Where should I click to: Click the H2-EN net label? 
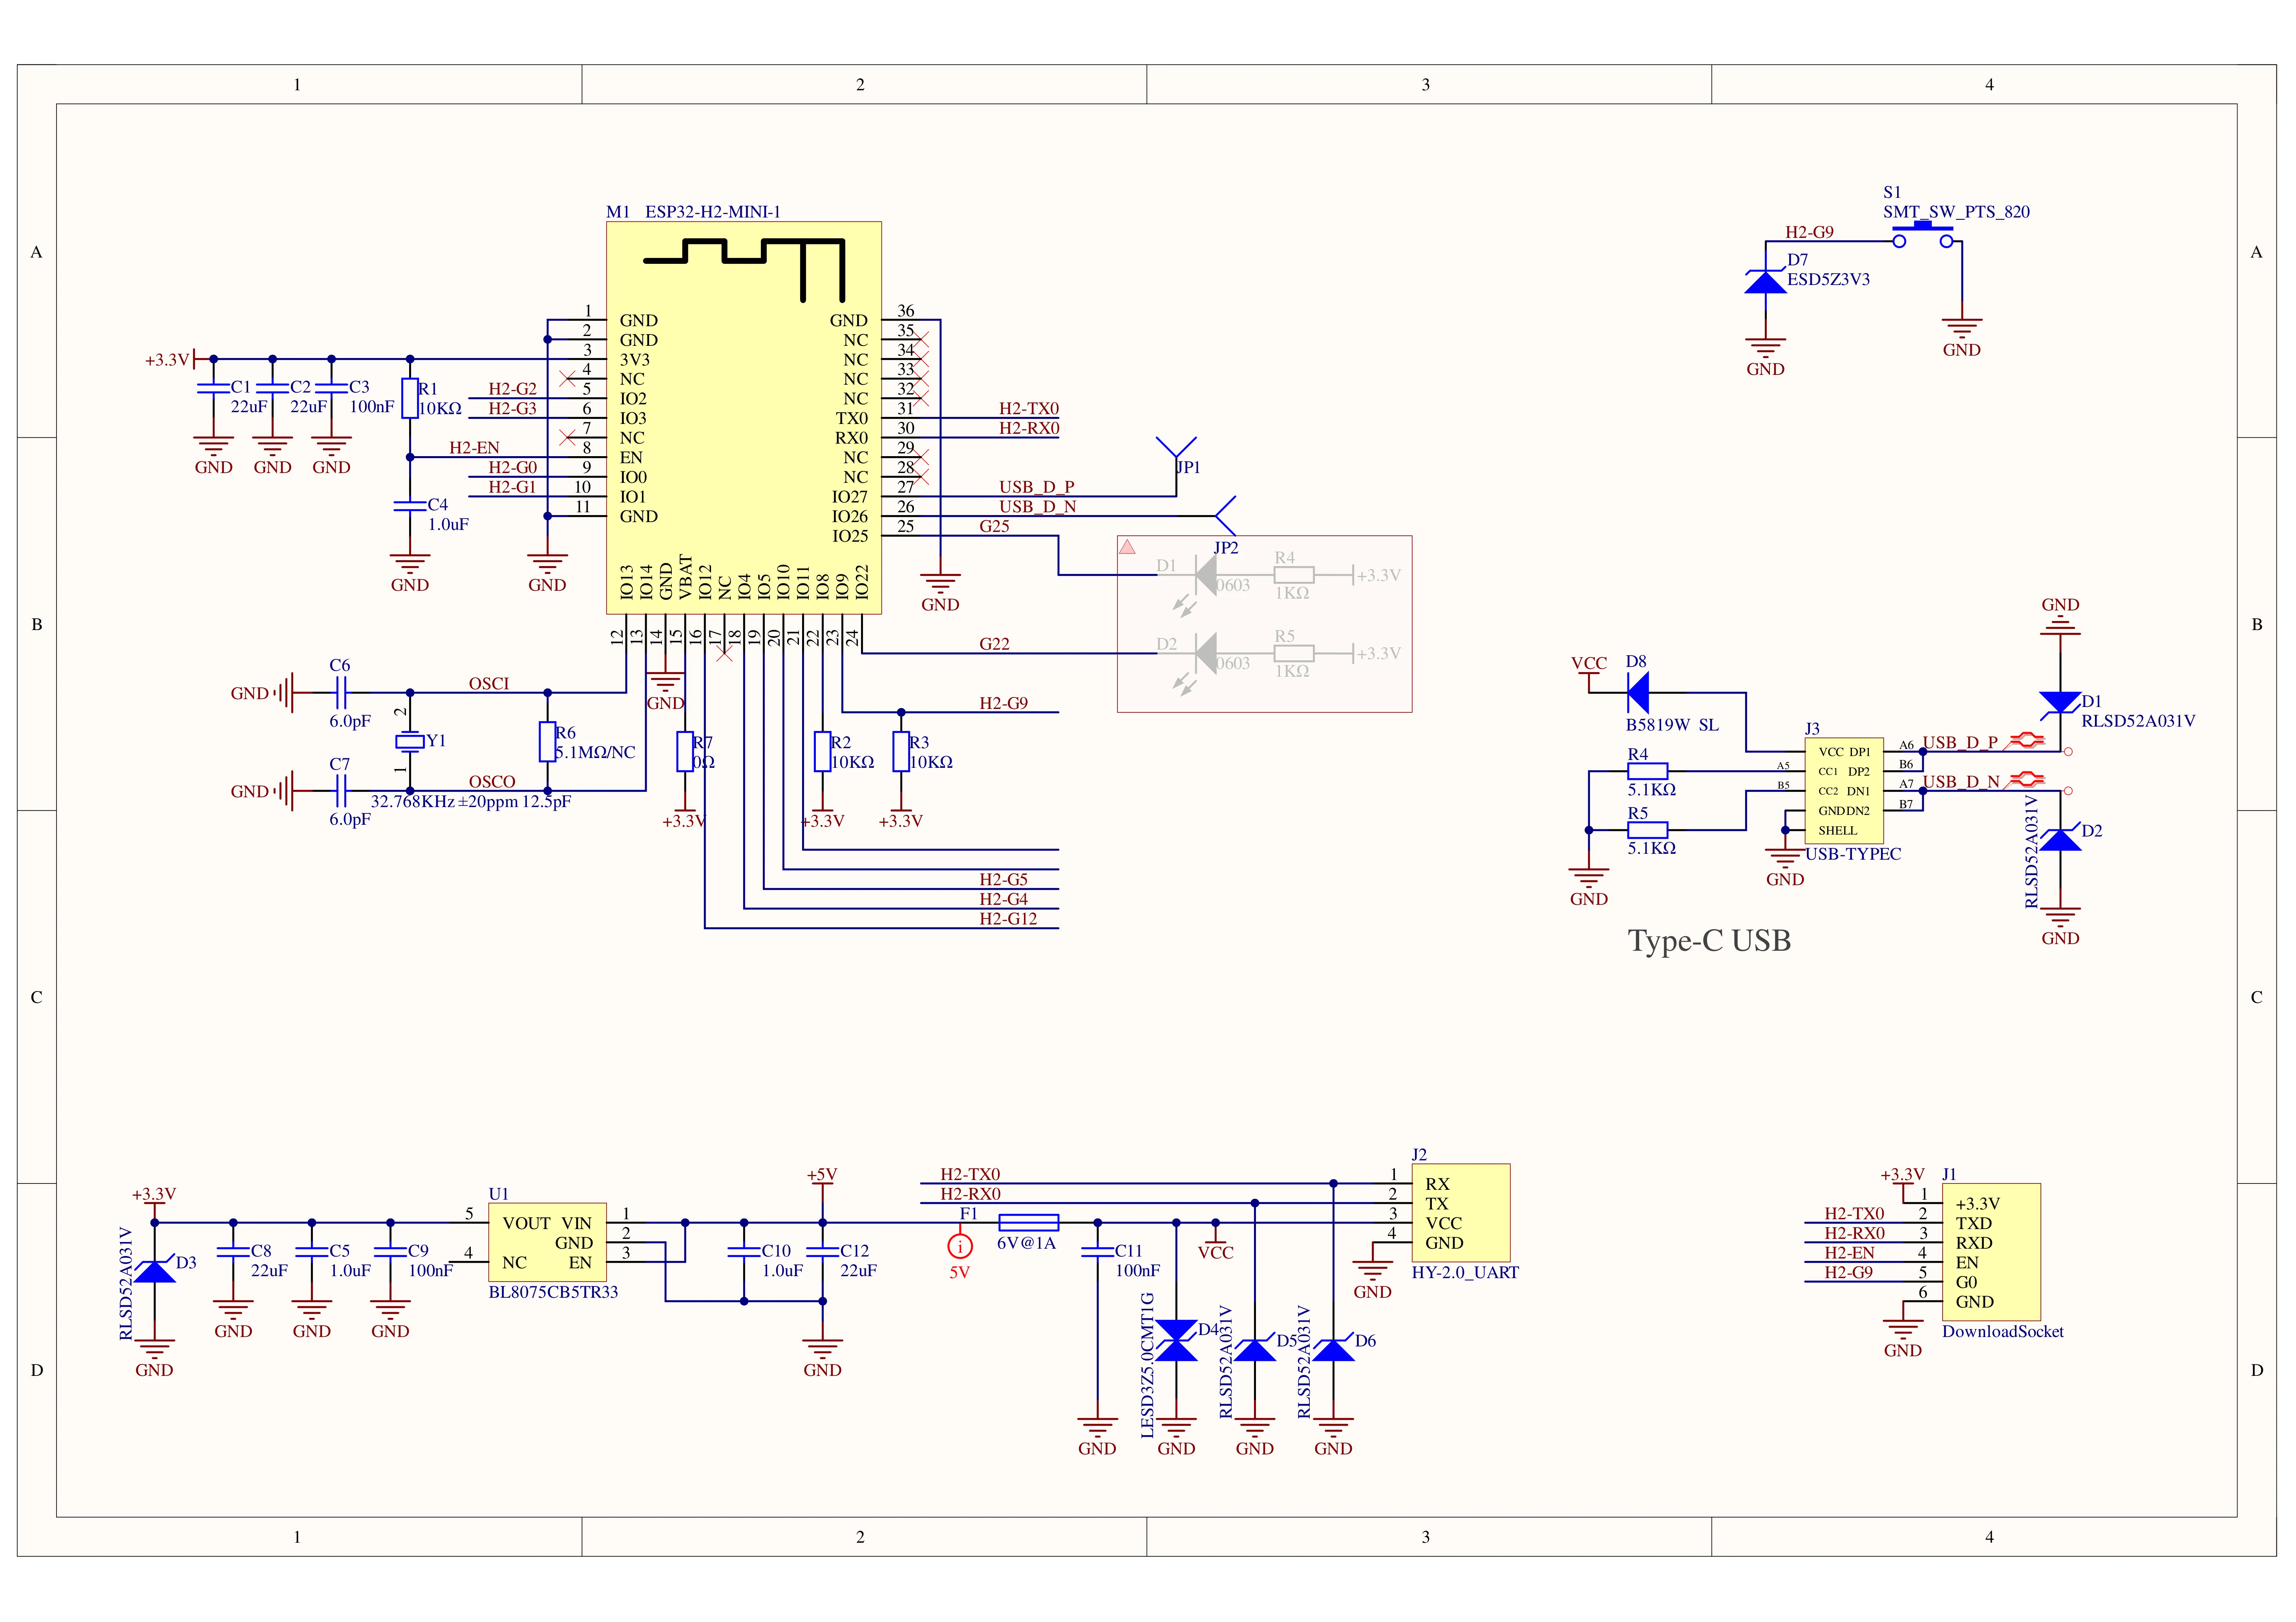point(474,448)
